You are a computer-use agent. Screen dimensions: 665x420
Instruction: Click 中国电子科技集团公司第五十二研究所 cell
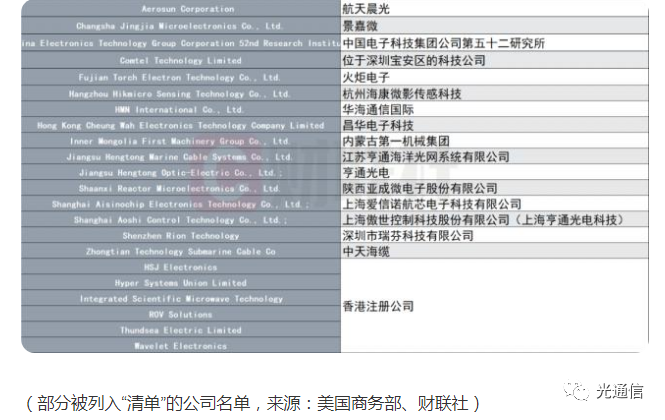tap(495, 43)
